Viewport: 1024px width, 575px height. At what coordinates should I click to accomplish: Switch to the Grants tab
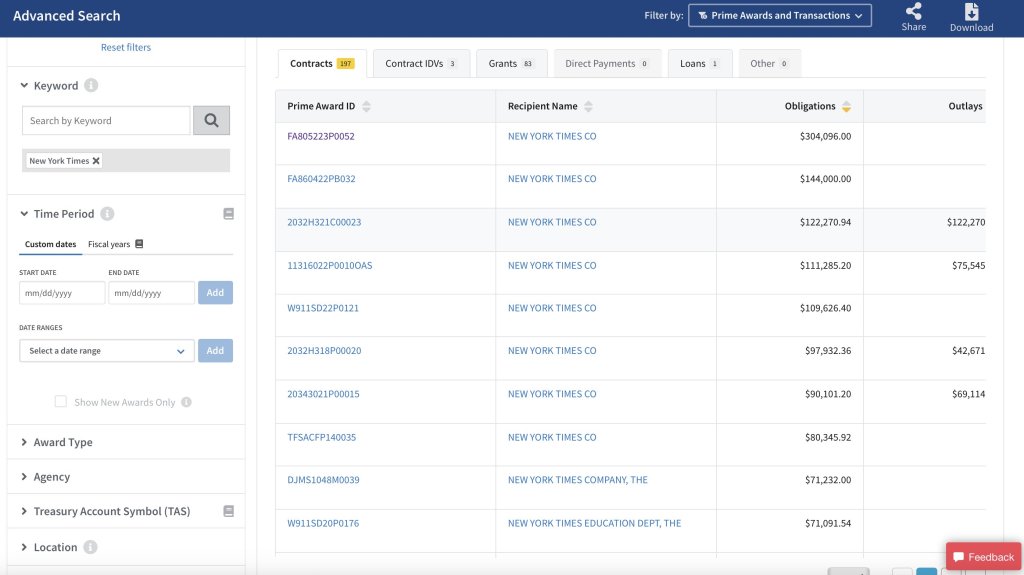511,64
